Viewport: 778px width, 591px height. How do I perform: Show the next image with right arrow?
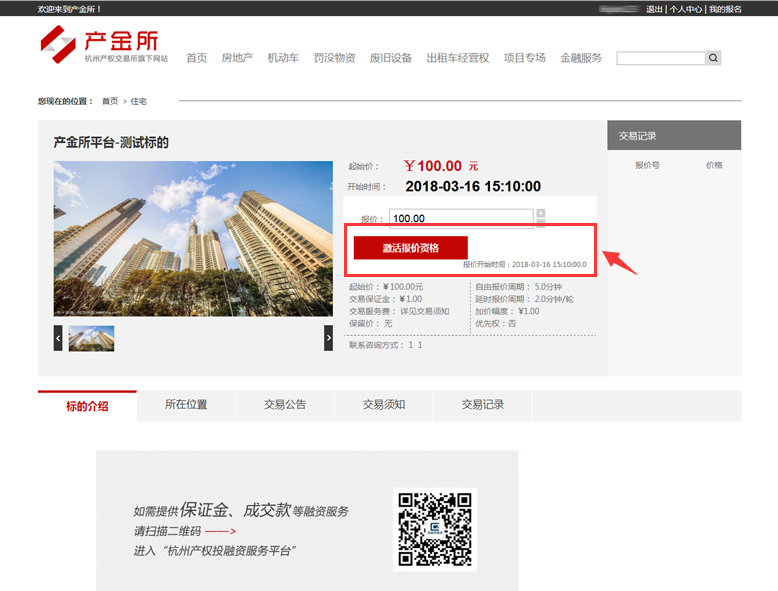click(x=328, y=338)
